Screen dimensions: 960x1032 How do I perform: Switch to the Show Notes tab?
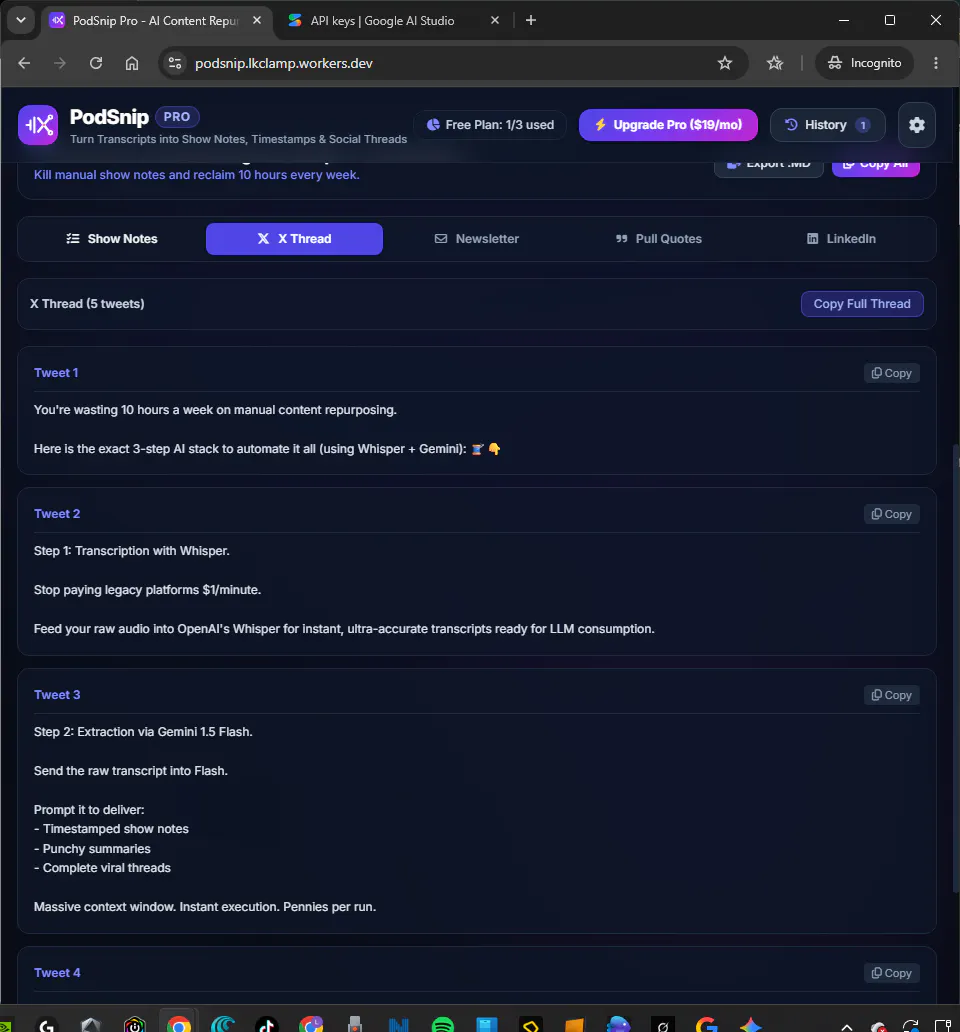tap(112, 239)
